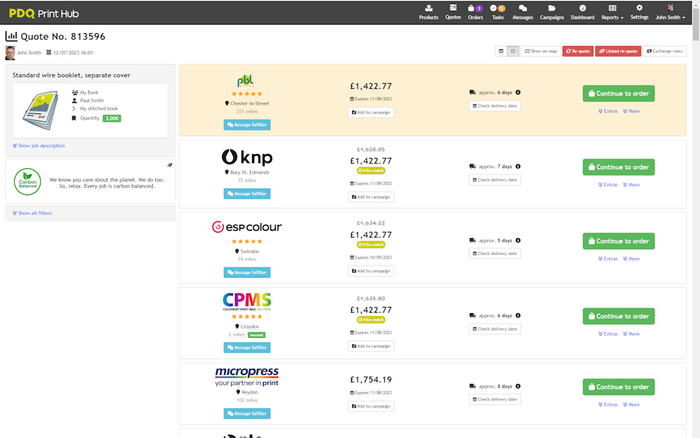Open Tasks in the top navigation
Screen dimensions: 700x438
pos(497,12)
